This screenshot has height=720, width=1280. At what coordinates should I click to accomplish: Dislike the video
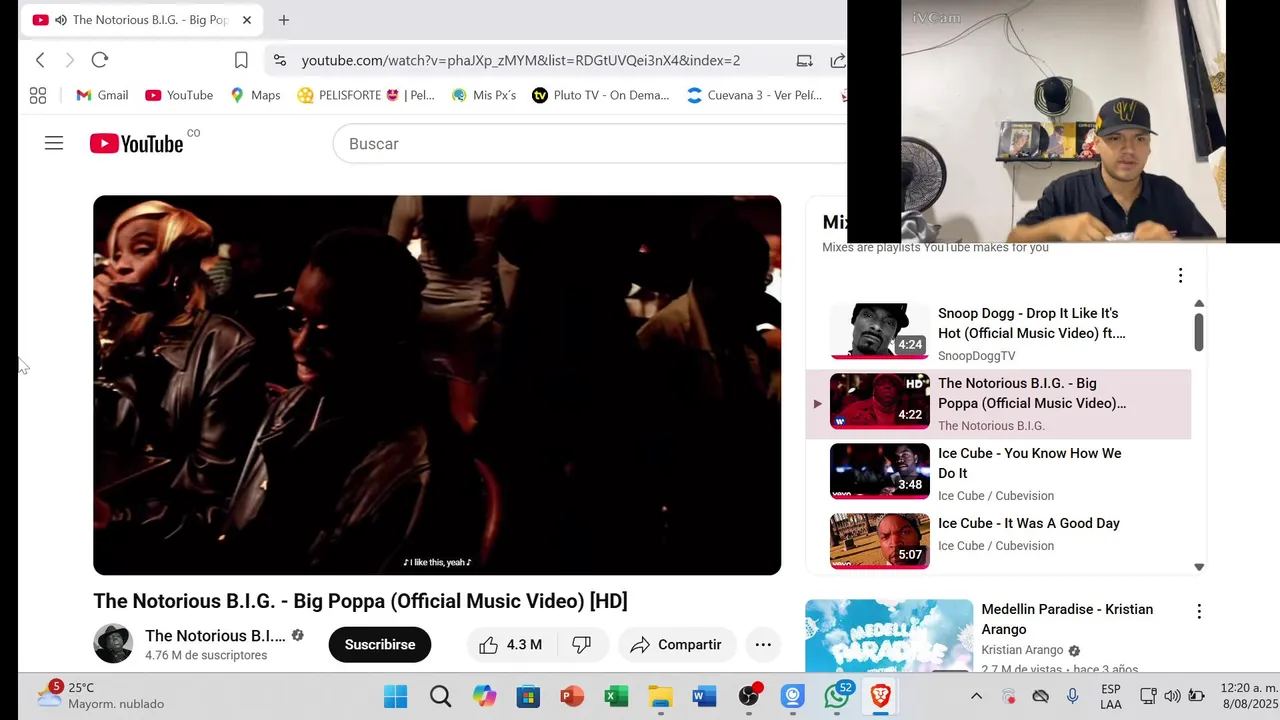[x=581, y=645]
